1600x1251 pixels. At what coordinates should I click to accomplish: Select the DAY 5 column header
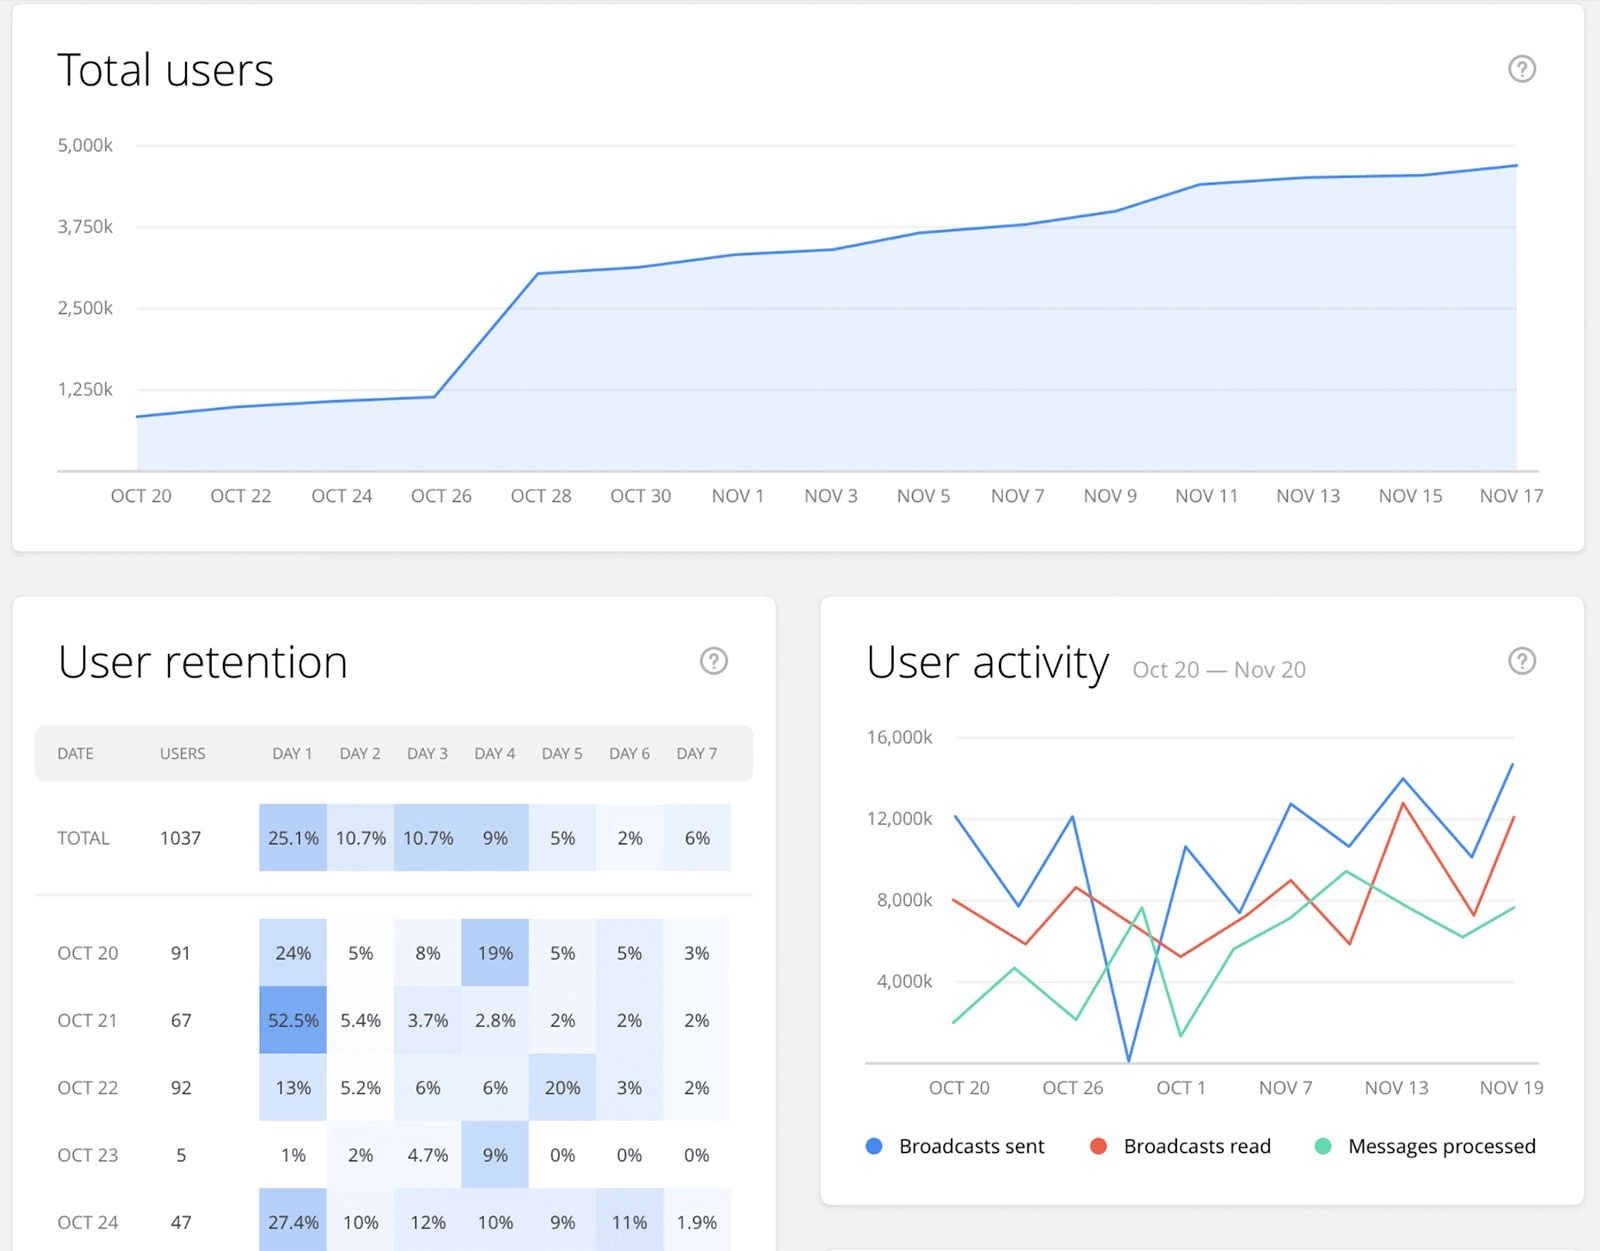(562, 753)
